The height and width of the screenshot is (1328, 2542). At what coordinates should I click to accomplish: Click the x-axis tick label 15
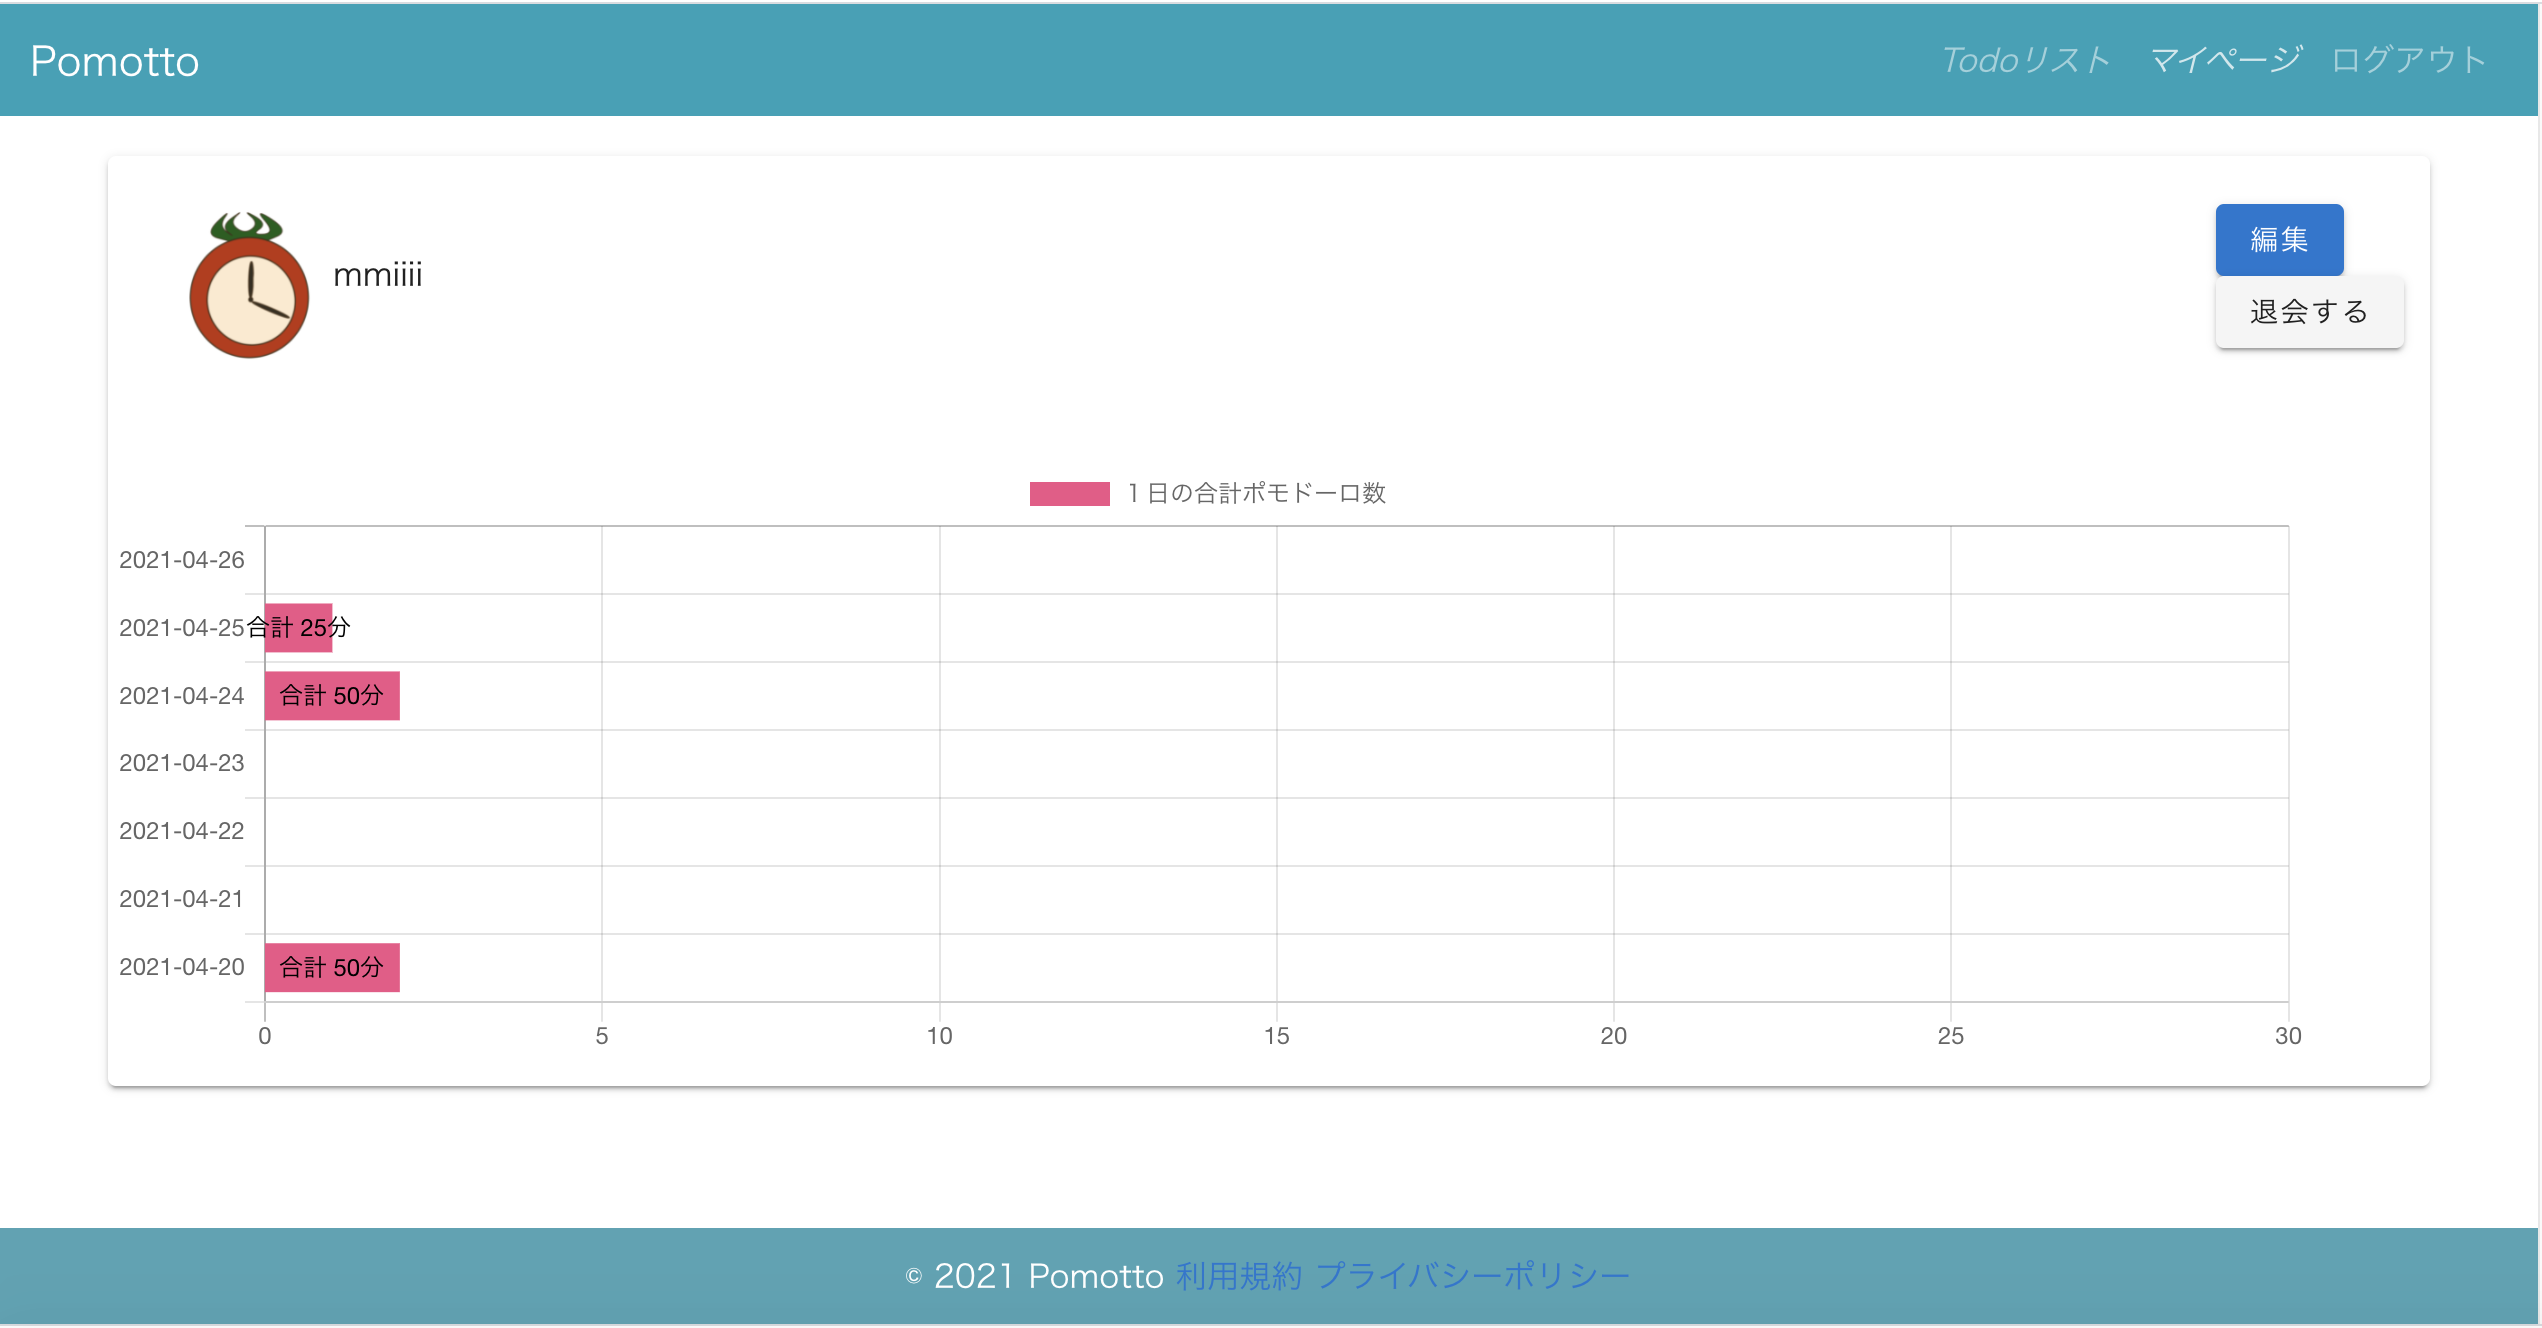pos(1276,1036)
